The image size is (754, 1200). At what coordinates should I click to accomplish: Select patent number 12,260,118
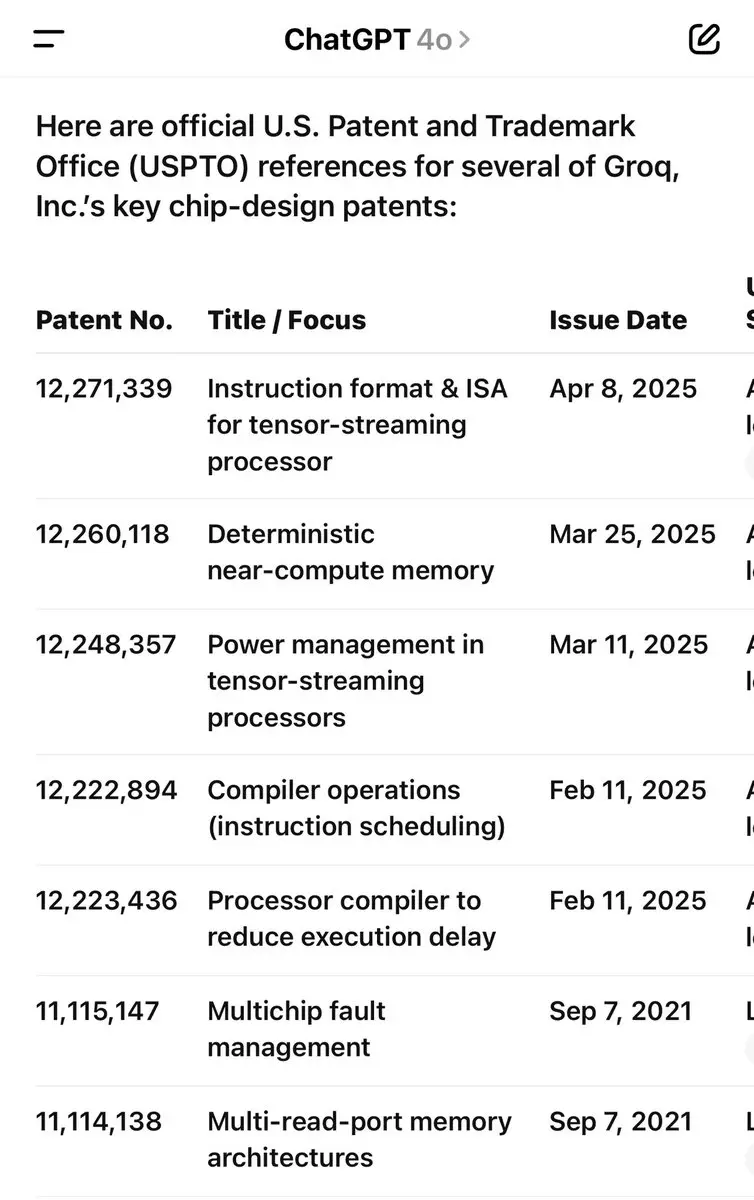point(103,534)
